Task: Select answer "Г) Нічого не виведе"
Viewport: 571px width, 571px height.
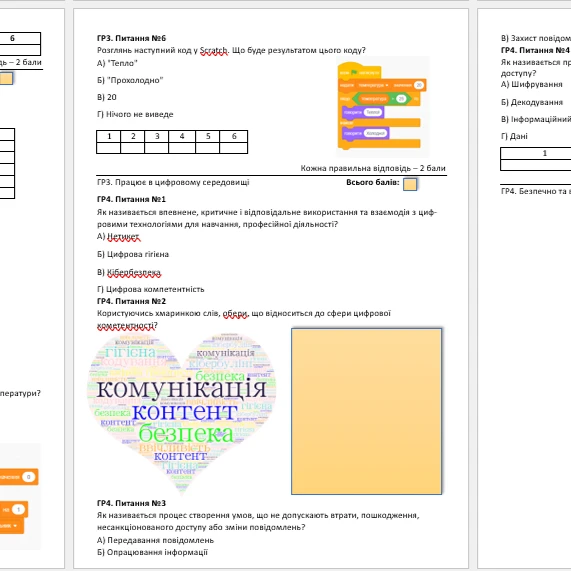Action: pos(135,114)
